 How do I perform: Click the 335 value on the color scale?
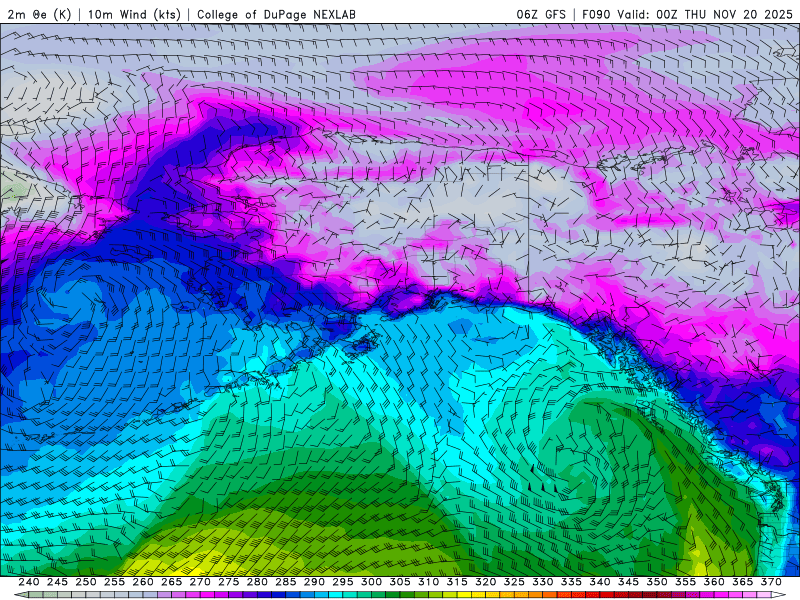click(x=571, y=582)
